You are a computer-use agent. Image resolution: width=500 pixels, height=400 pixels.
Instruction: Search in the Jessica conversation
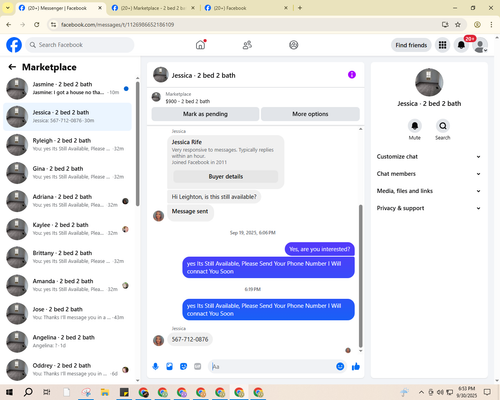click(443, 126)
